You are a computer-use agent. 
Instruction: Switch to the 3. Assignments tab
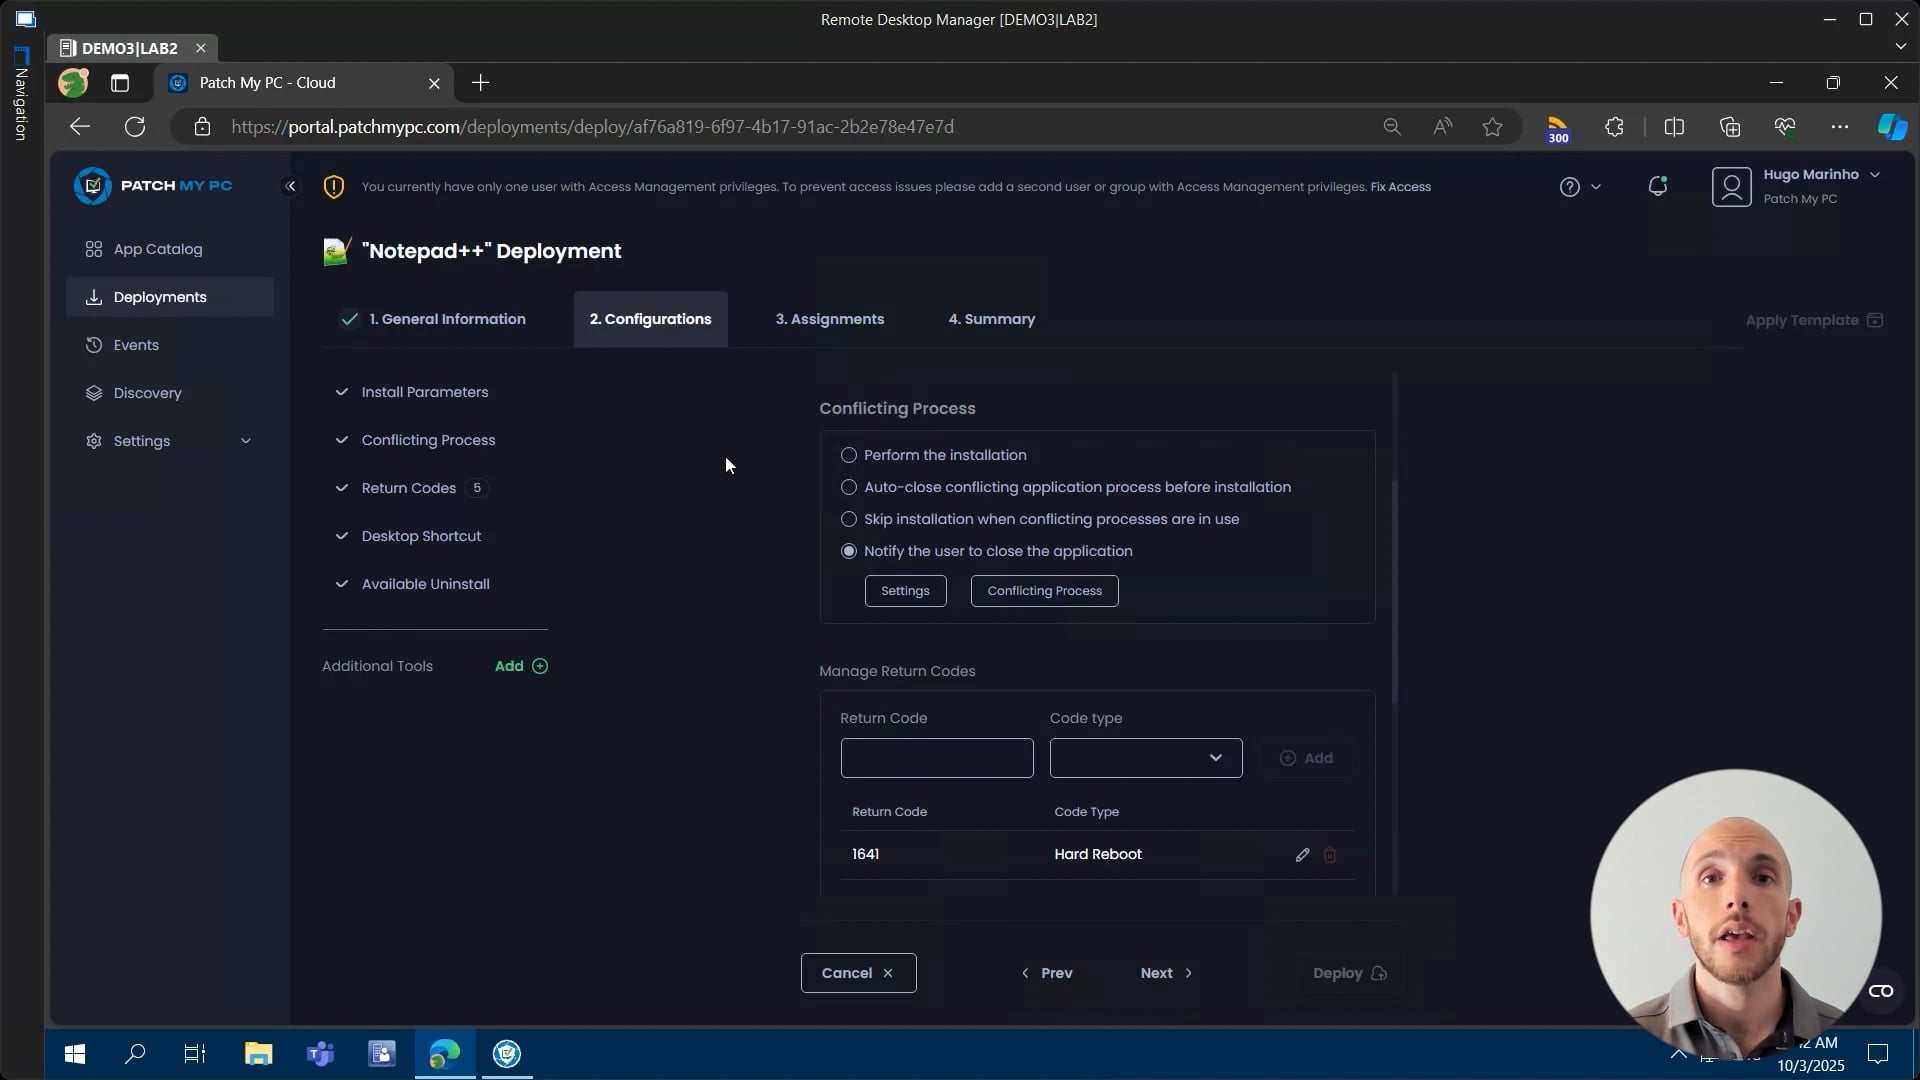[x=829, y=319]
